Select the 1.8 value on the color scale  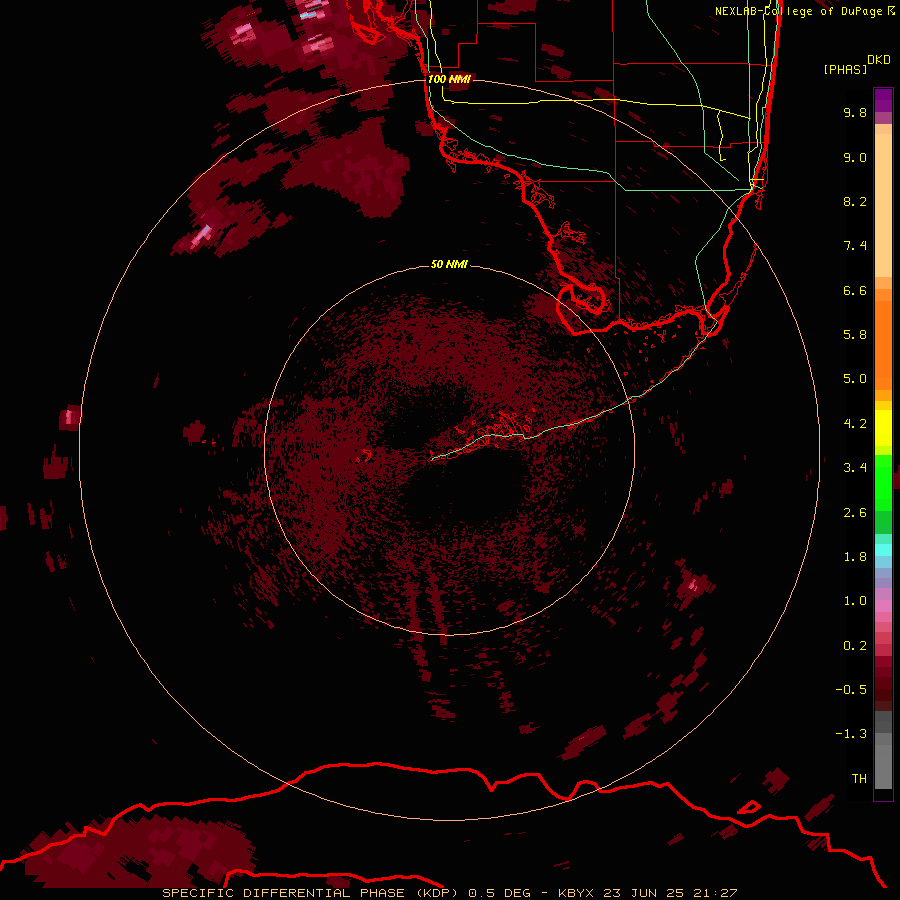(x=855, y=557)
